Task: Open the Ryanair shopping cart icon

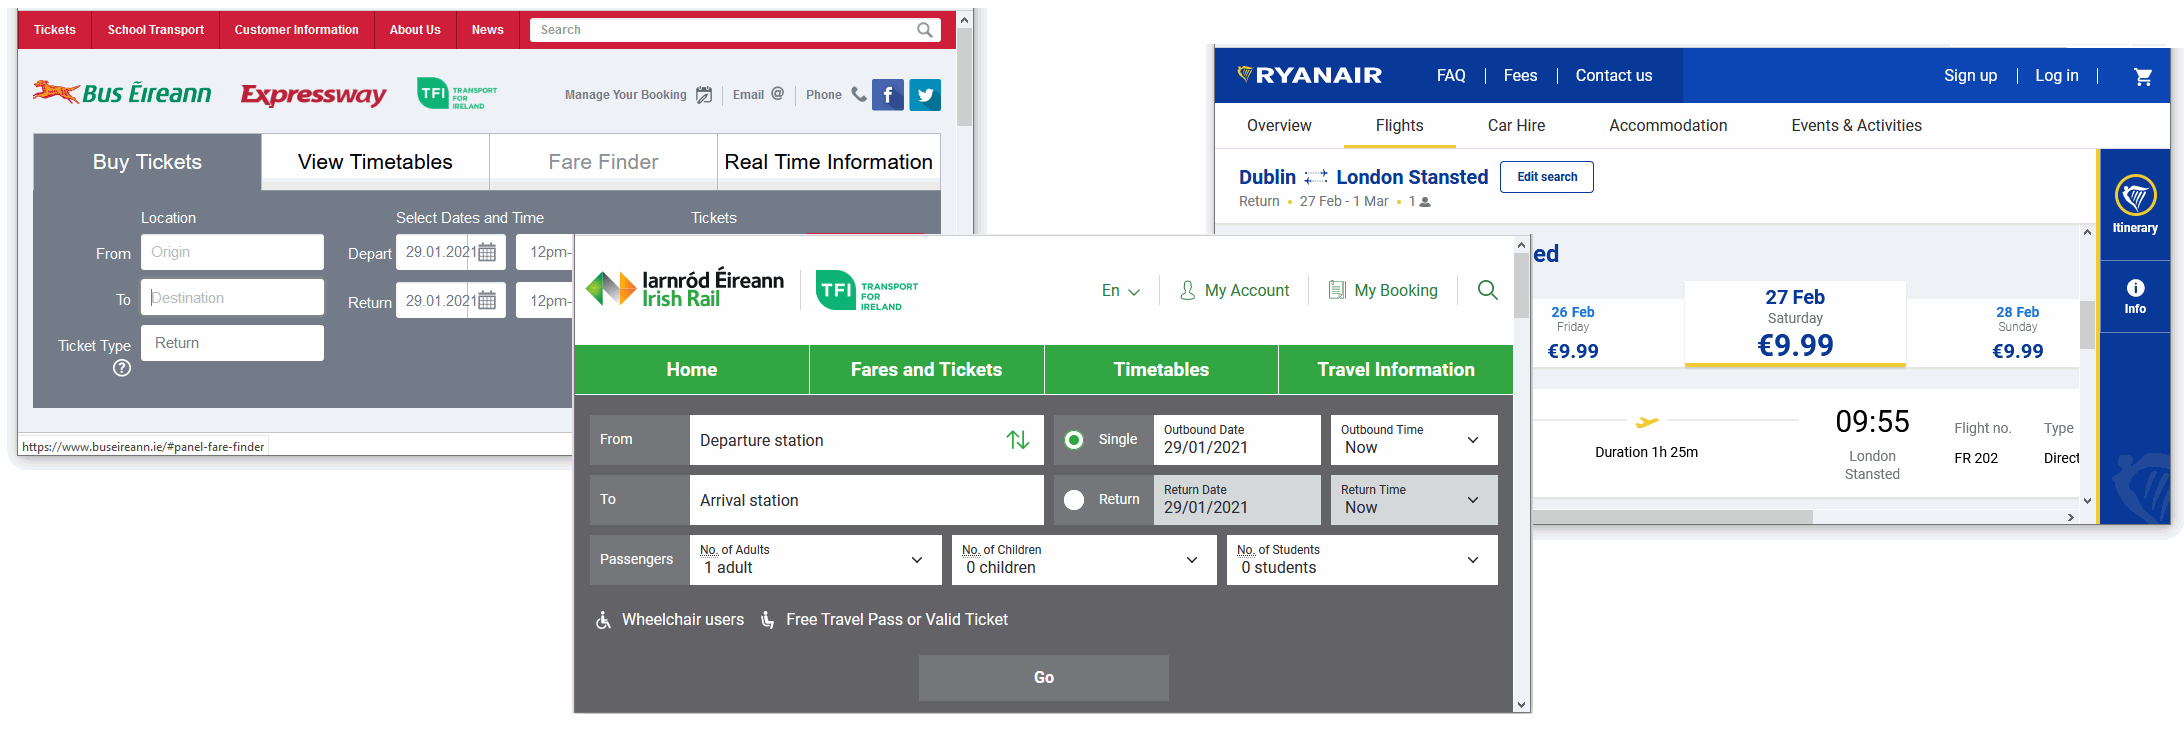Action: coord(2142,76)
